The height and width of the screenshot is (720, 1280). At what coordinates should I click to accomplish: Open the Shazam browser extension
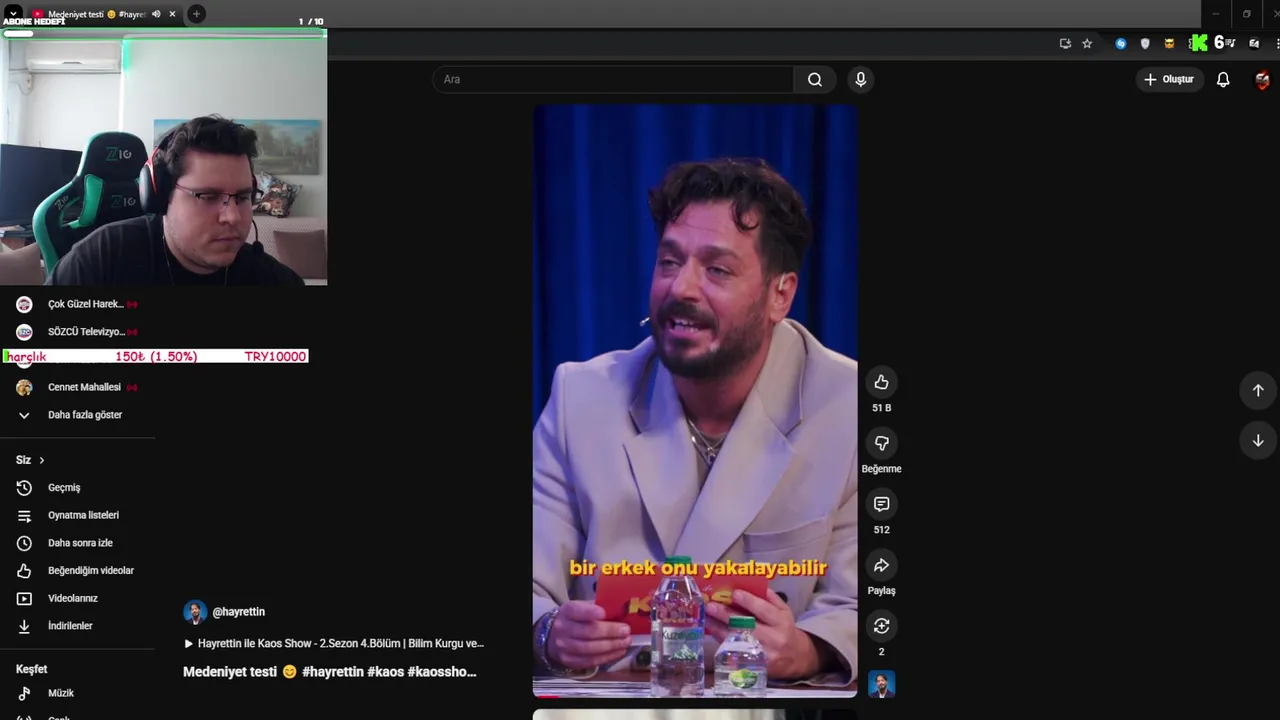click(1121, 43)
